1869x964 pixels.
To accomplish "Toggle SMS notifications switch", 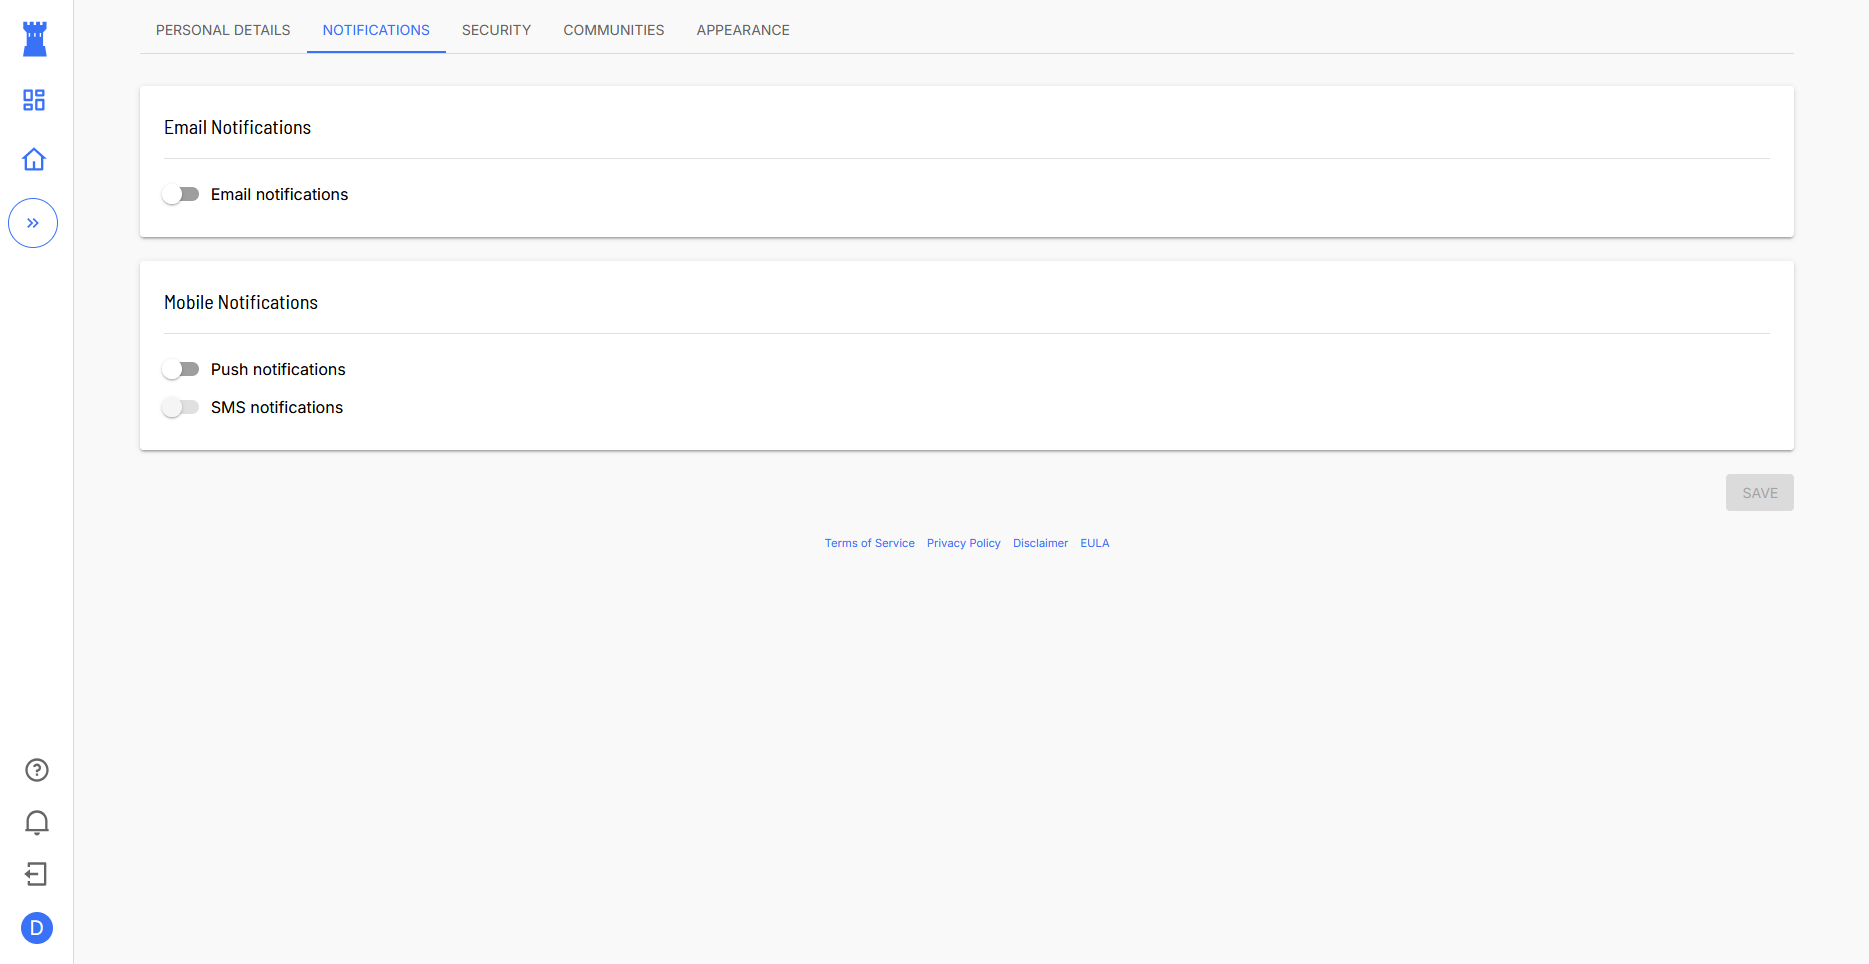I will click(x=181, y=407).
